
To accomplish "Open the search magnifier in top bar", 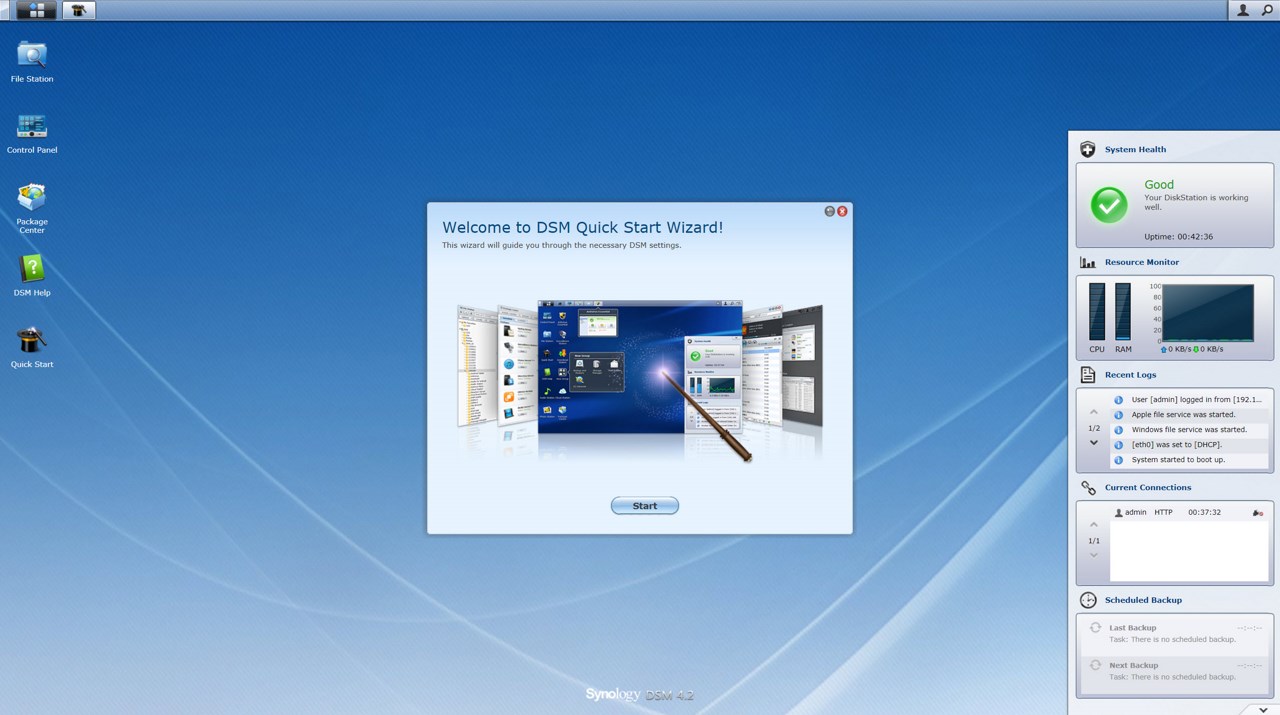I will (x=1267, y=10).
